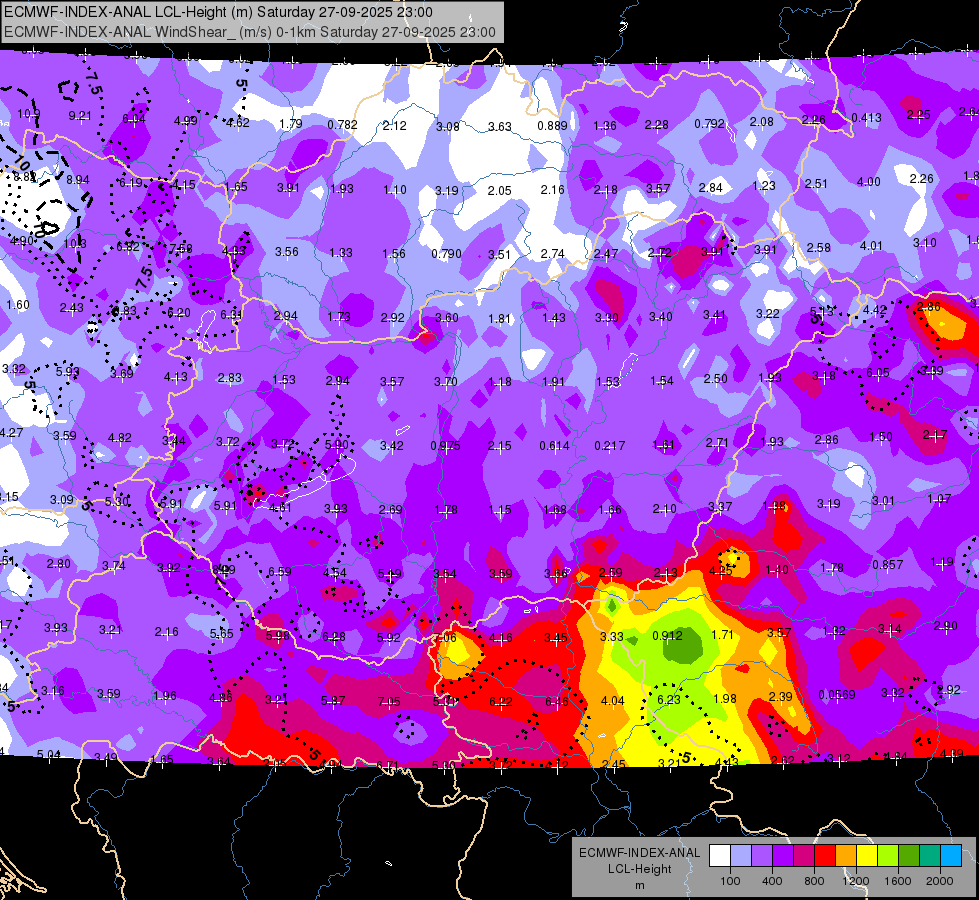
Task: Click the grid value 1.71
Action: [x=722, y=635]
